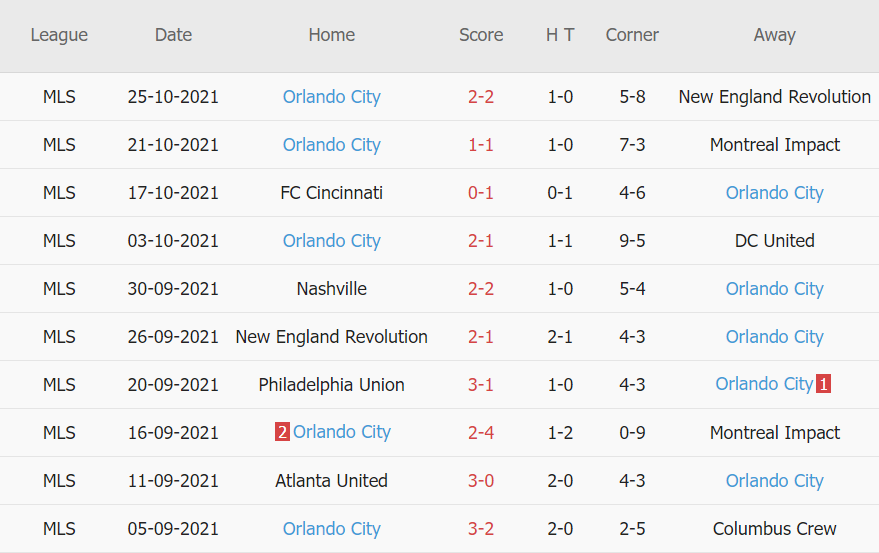Open the Philadelphia Union team page
Viewport: 879px width, 553px height.
[x=331, y=385]
